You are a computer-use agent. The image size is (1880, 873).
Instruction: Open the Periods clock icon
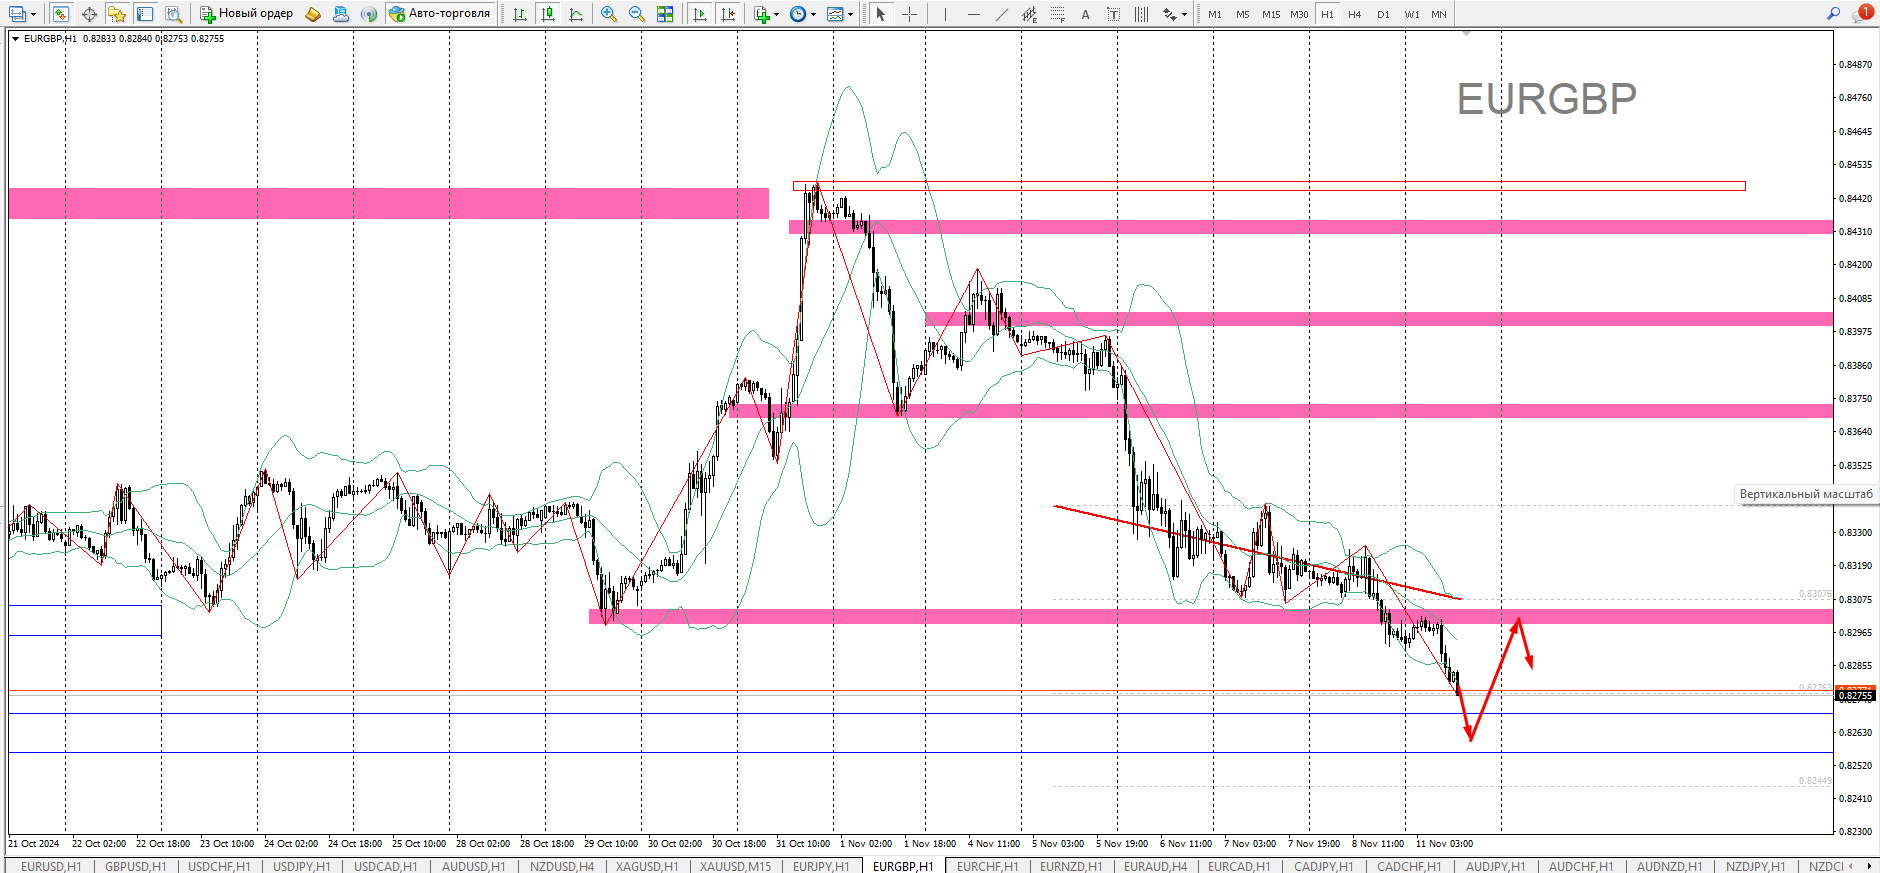pyautogui.click(x=797, y=14)
